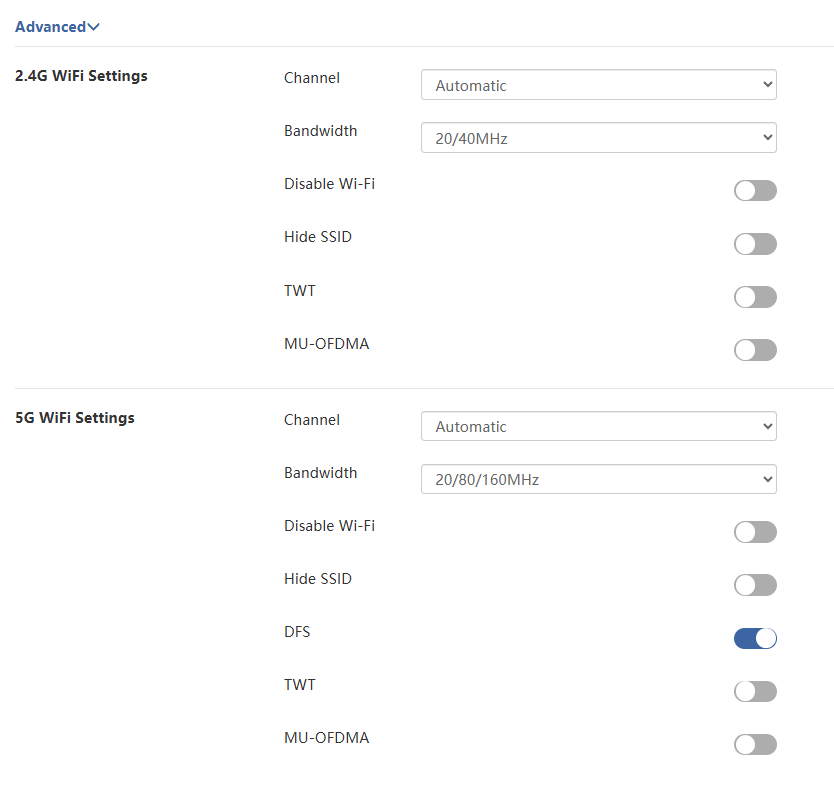Enable MU-OFDMA switch under 5G settings
The height and width of the screenshot is (807, 834).
coord(755,744)
